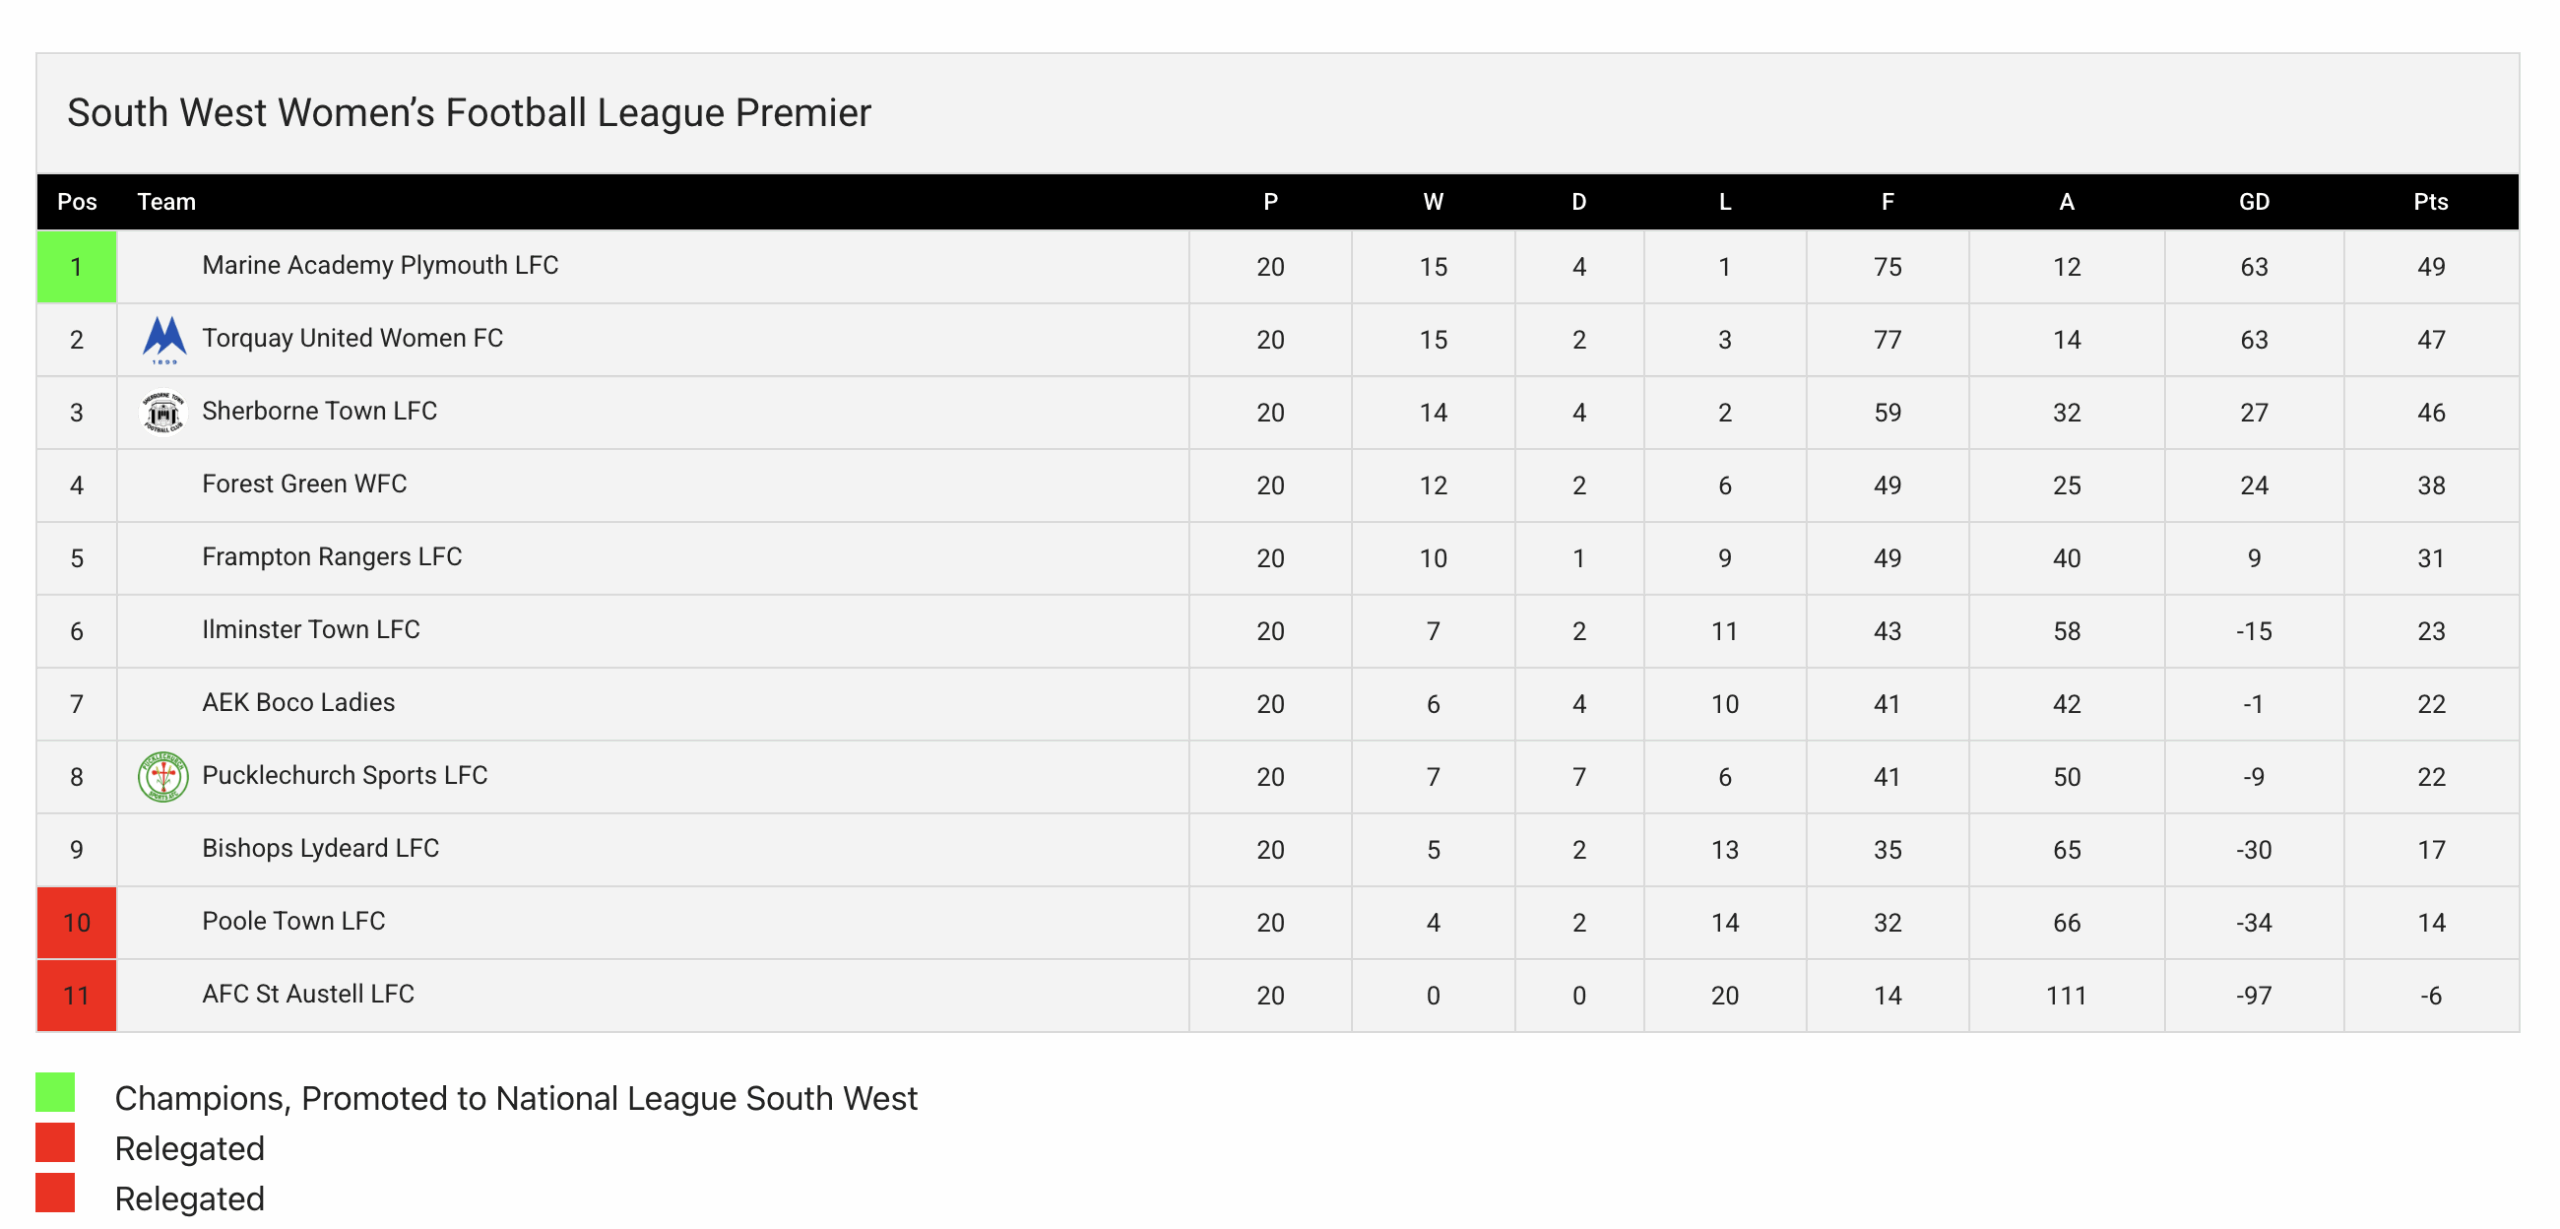Click the green position 1 cell
This screenshot has width=2560, height=1229.
[x=77, y=267]
